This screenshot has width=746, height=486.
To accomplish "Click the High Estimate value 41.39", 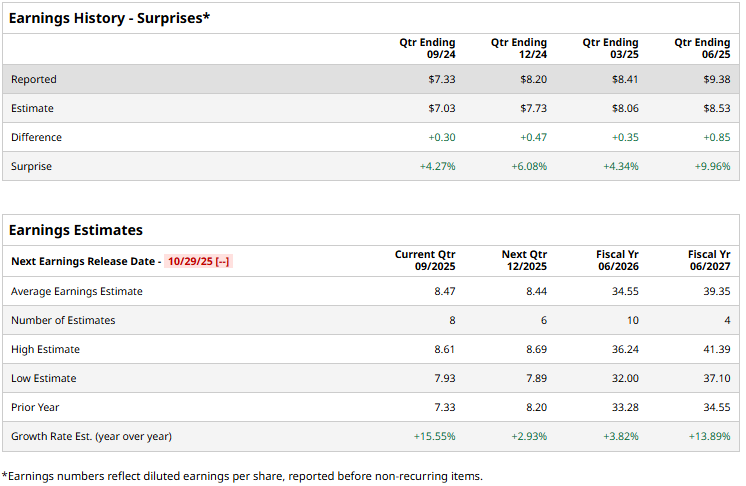I will (x=717, y=349).
